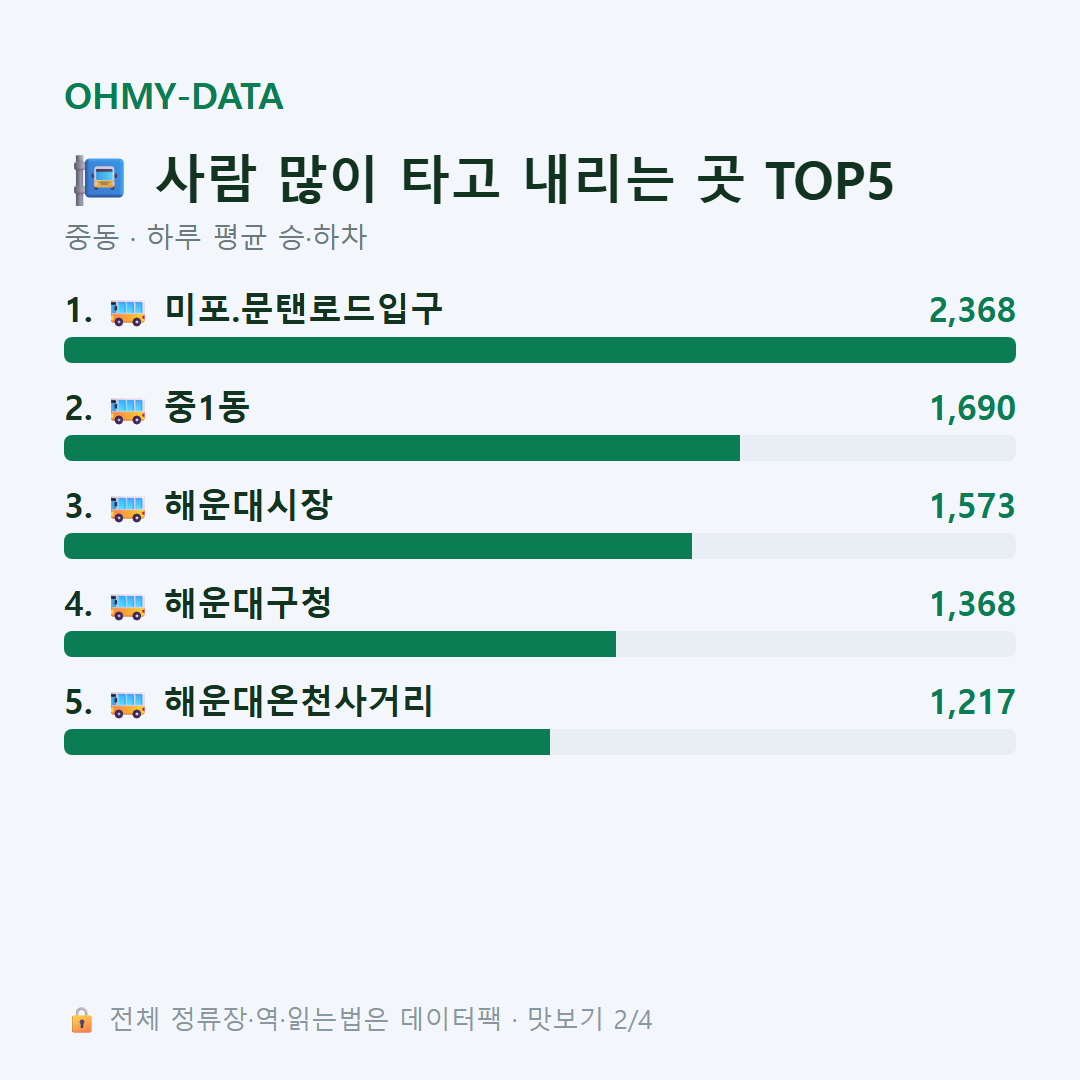The image size is (1080, 1080).
Task: Click the 1,690 ridership value
Action: point(972,408)
